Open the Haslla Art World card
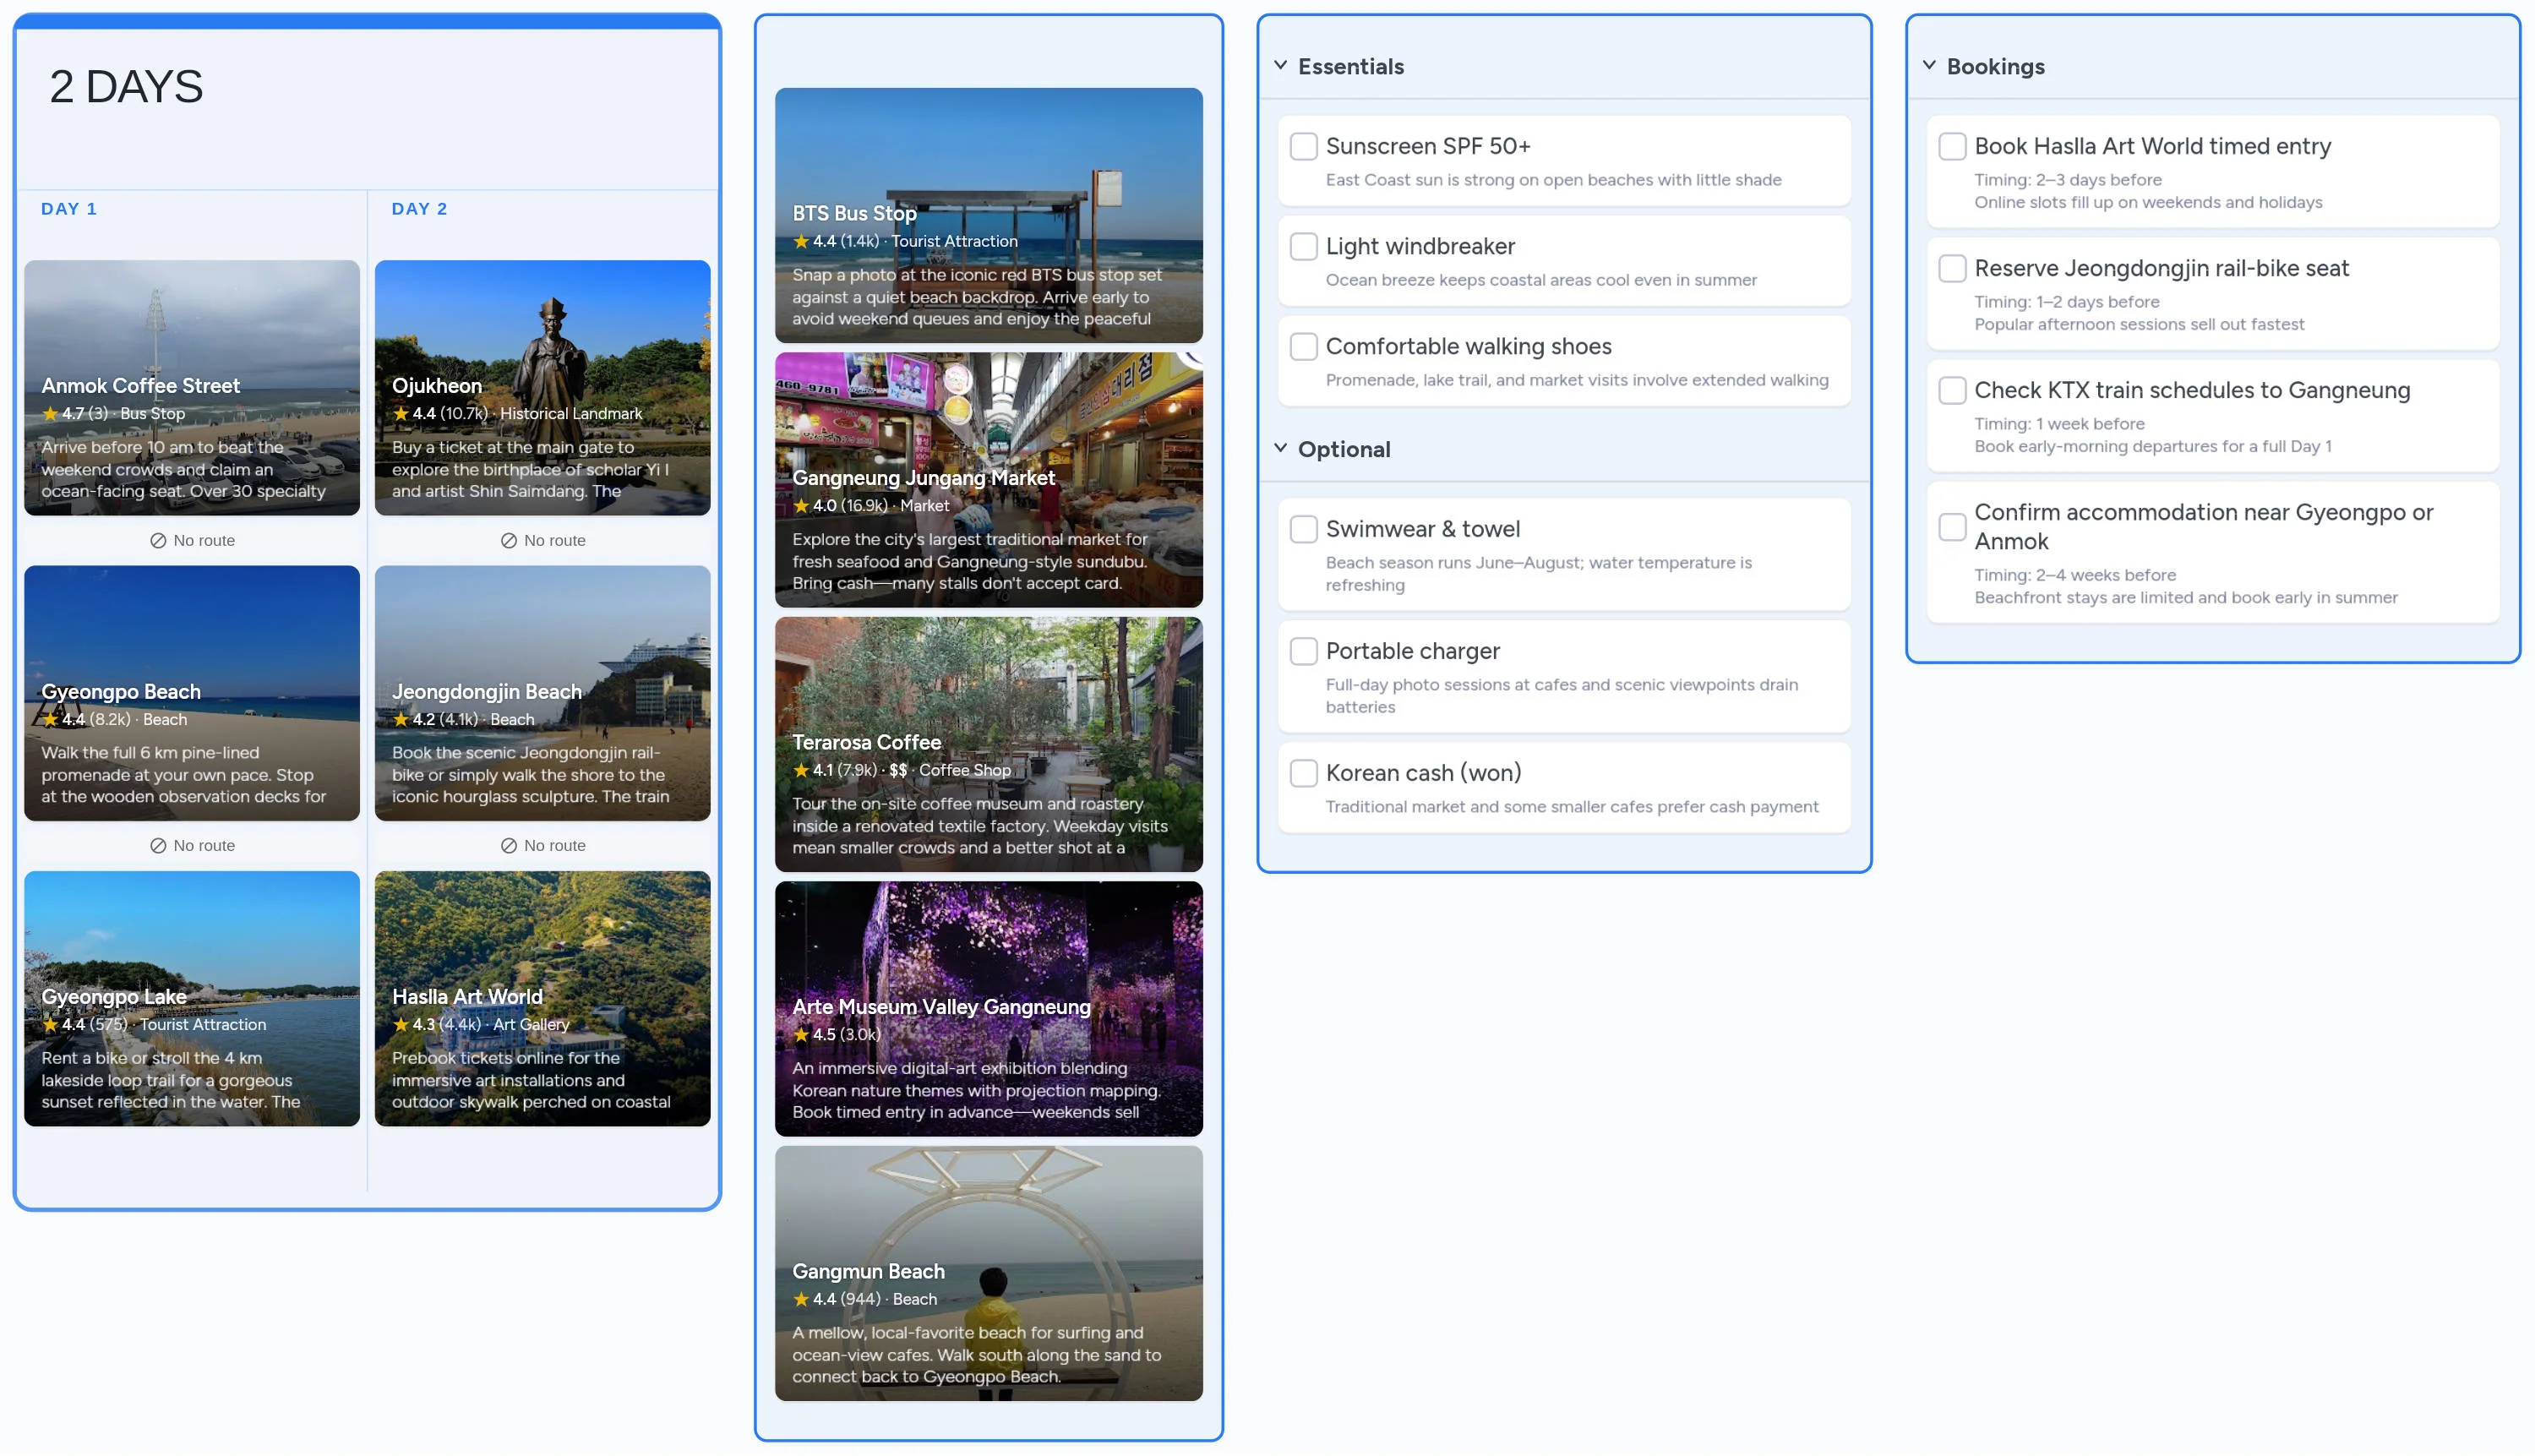Image resolution: width=2535 pixels, height=1456 pixels. pos(542,998)
